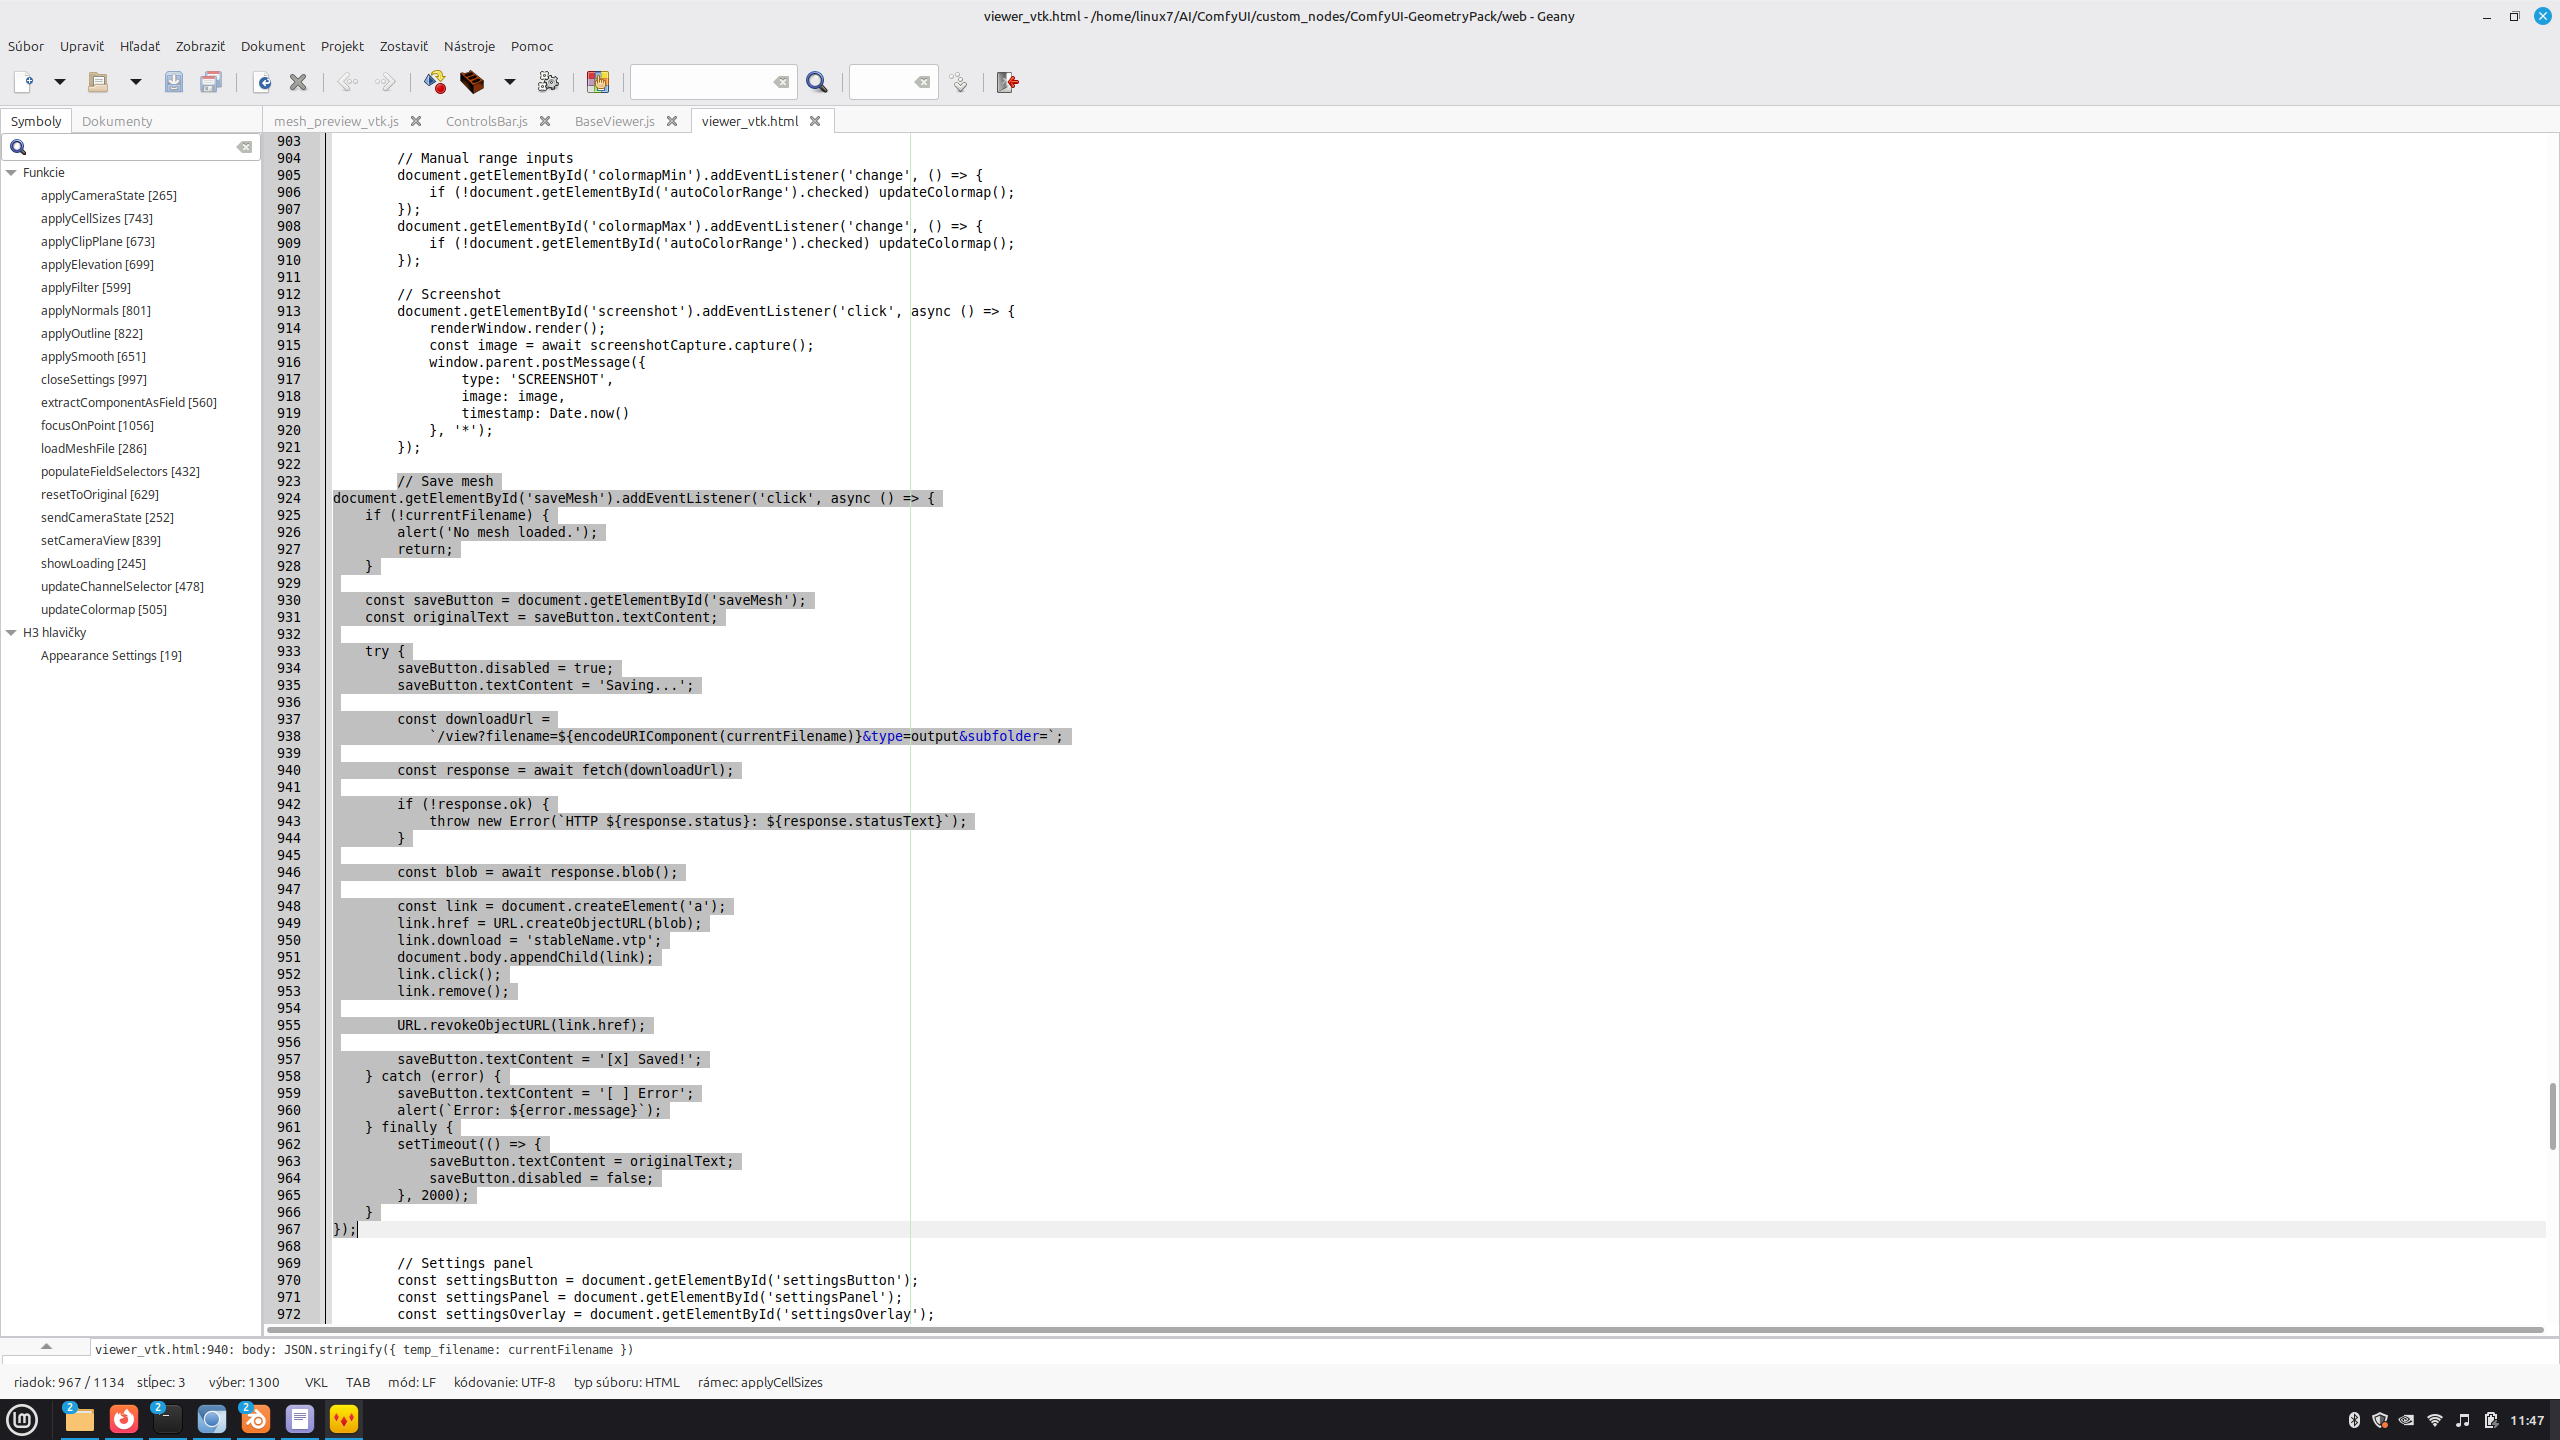
Task: Collapse the H3 hlavičky tree group
Action: (x=12, y=633)
